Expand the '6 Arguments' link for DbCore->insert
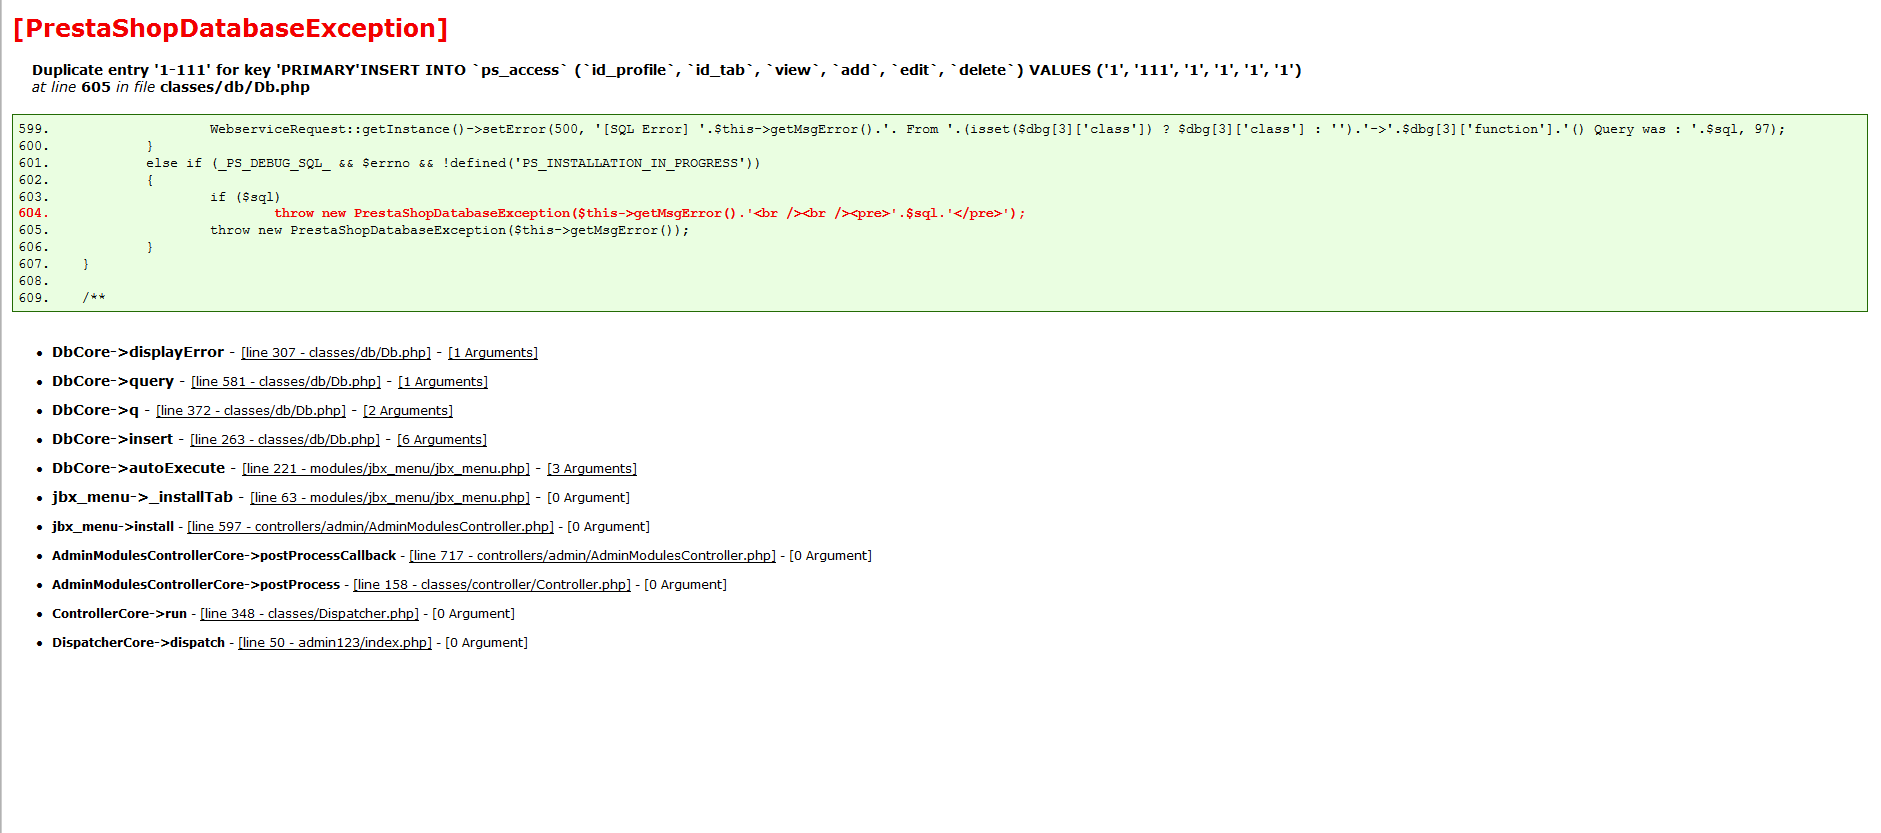Image resolution: width=1881 pixels, height=833 pixels. pyautogui.click(x=442, y=440)
